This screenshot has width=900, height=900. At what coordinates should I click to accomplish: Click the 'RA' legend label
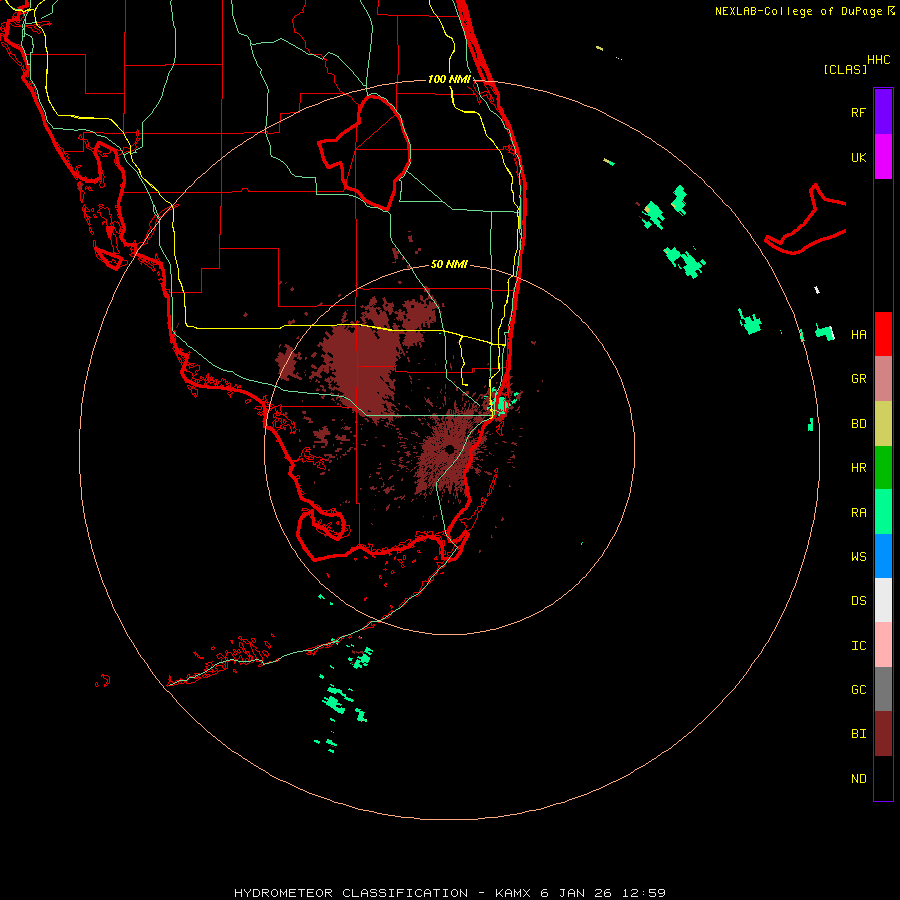858,513
